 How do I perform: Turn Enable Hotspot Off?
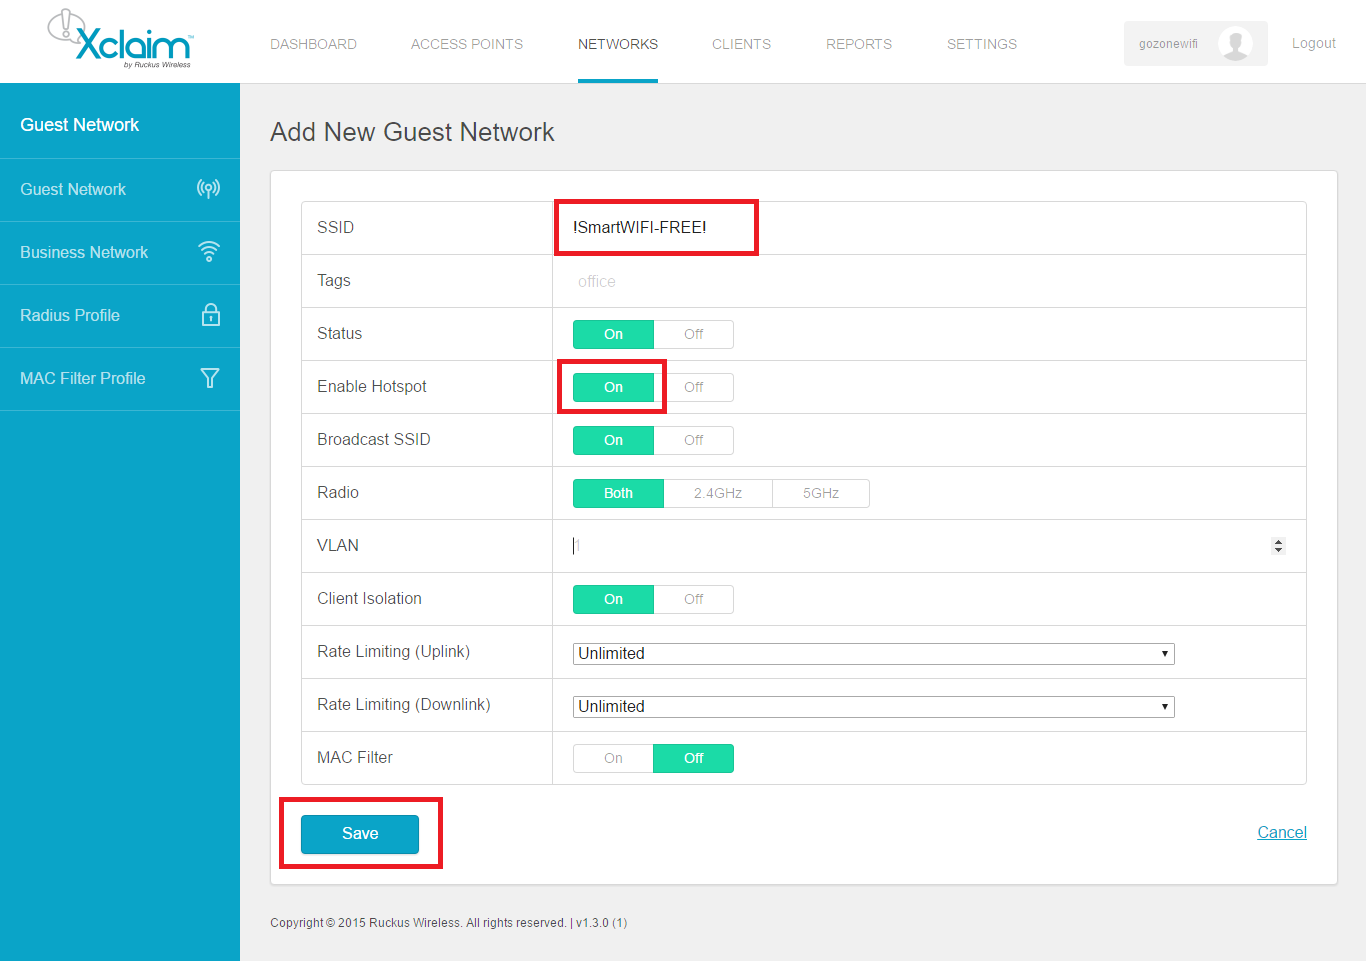point(693,387)
